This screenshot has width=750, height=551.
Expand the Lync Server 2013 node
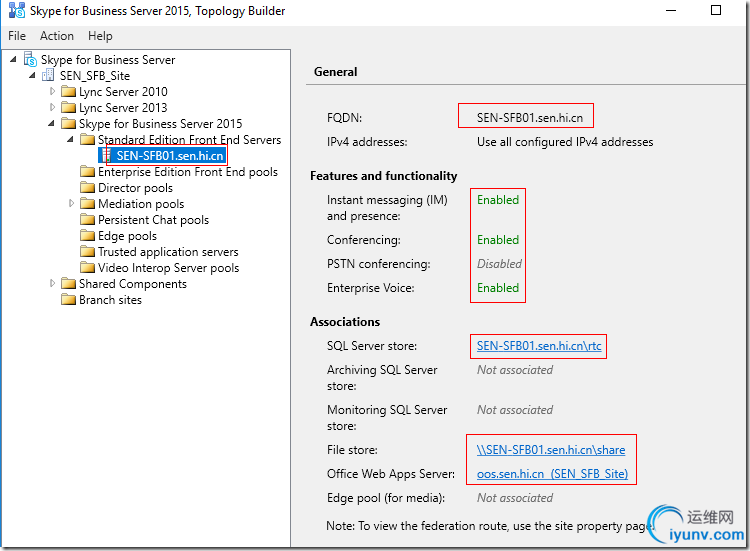pos(52,107)
